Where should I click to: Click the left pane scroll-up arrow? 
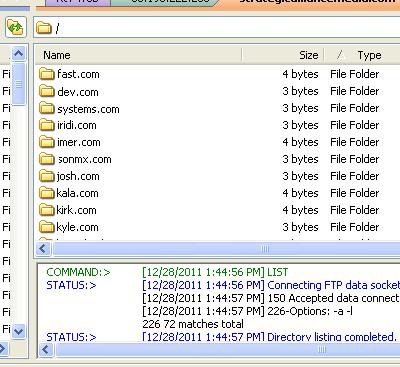tap(19, 53)
